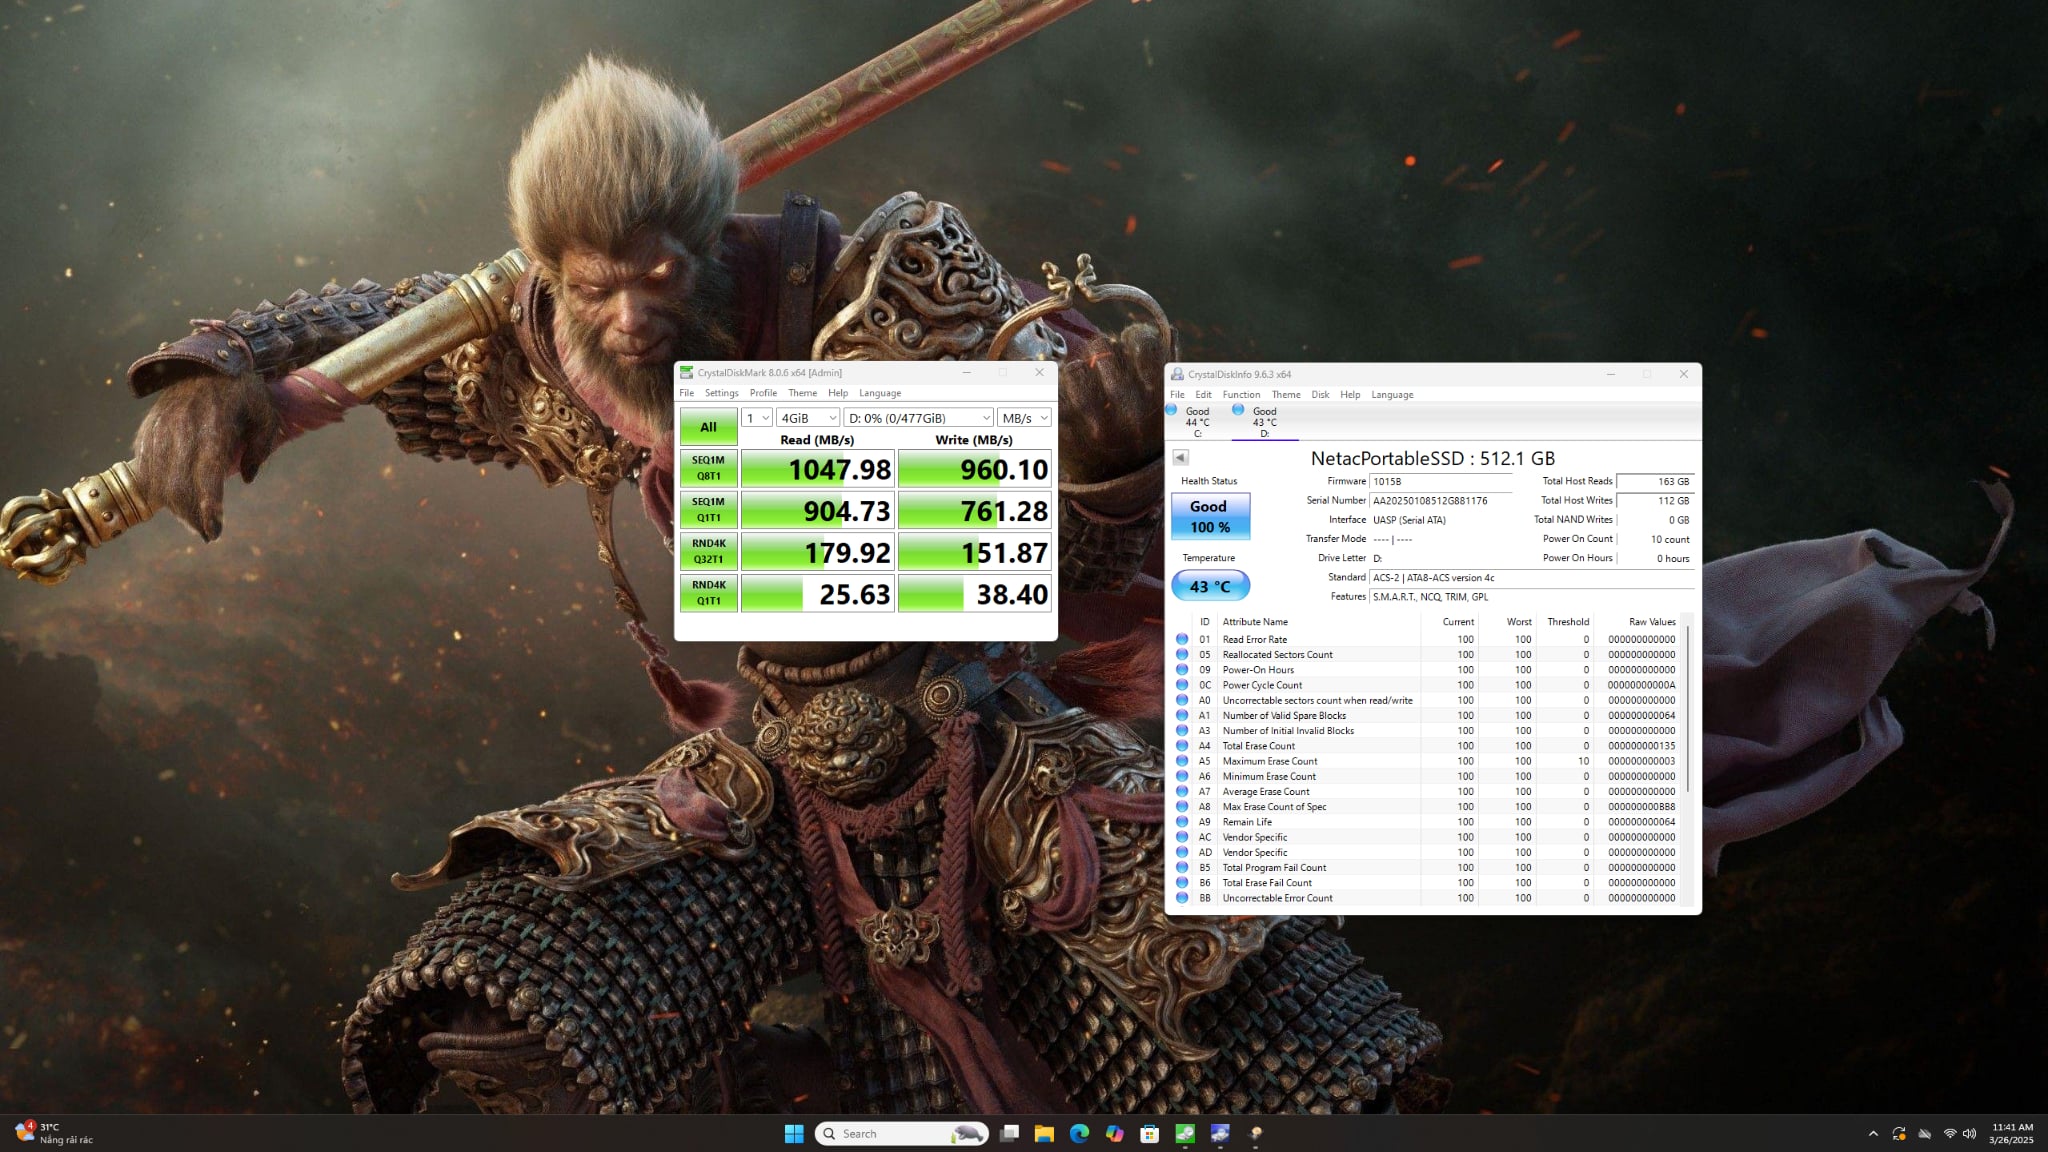Open File Explorer from the taskbar

[1044, 1133]
